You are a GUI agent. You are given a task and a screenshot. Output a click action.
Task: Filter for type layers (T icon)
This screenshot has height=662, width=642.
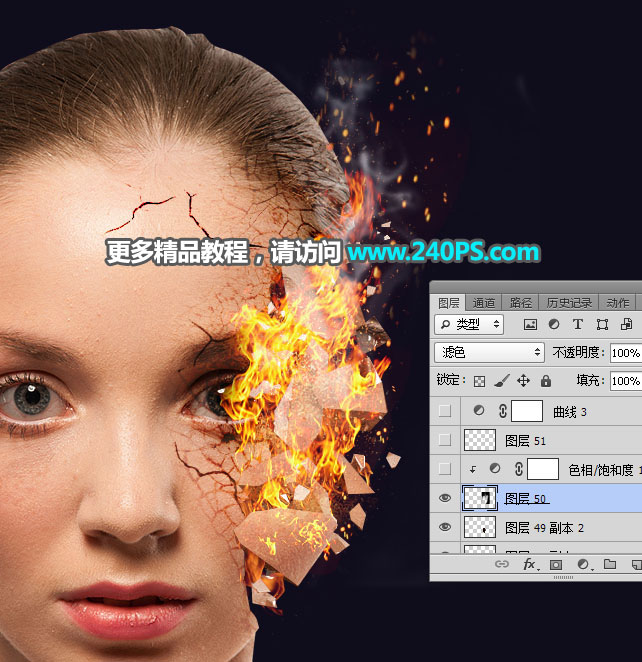click(x=577, y=324)
